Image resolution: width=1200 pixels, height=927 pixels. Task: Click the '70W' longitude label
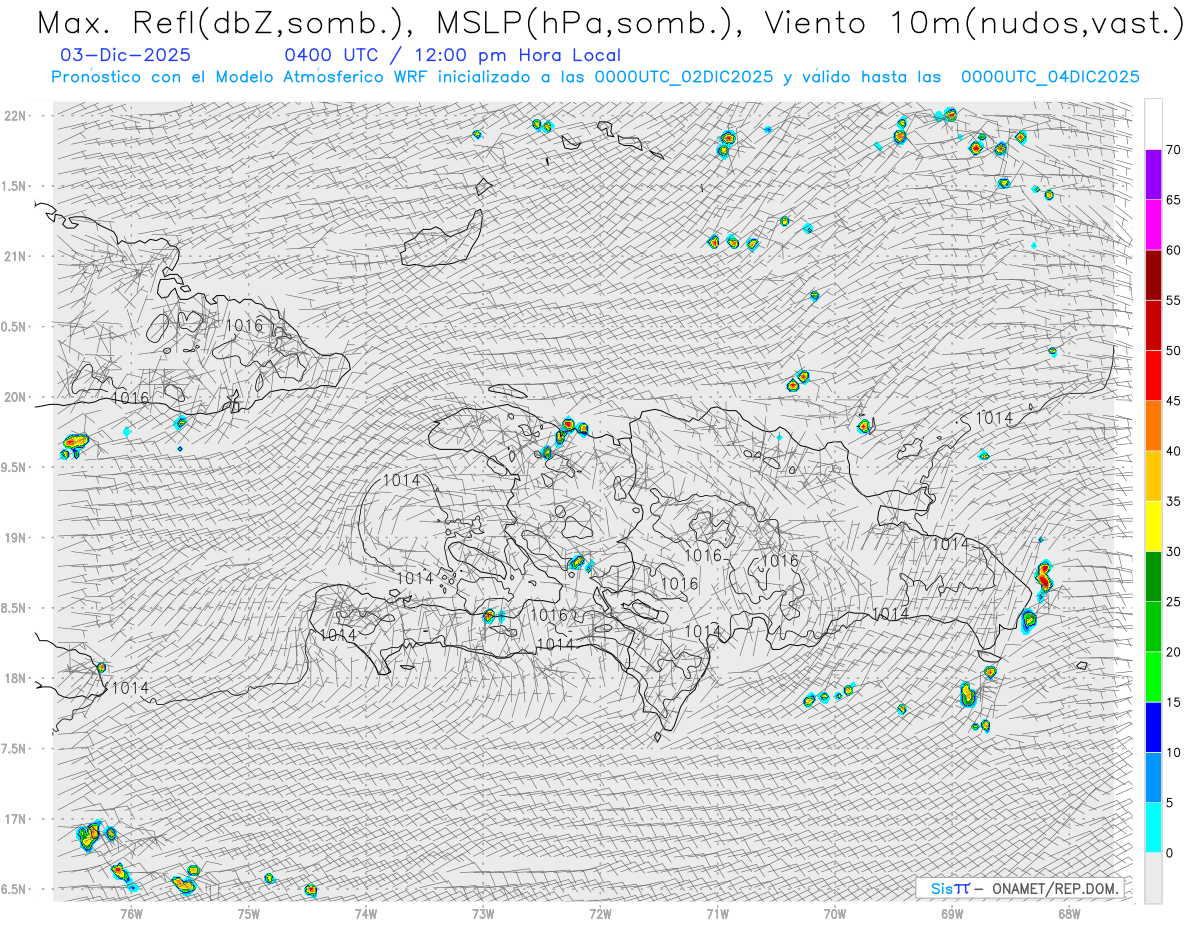click(x=835, y=913)
